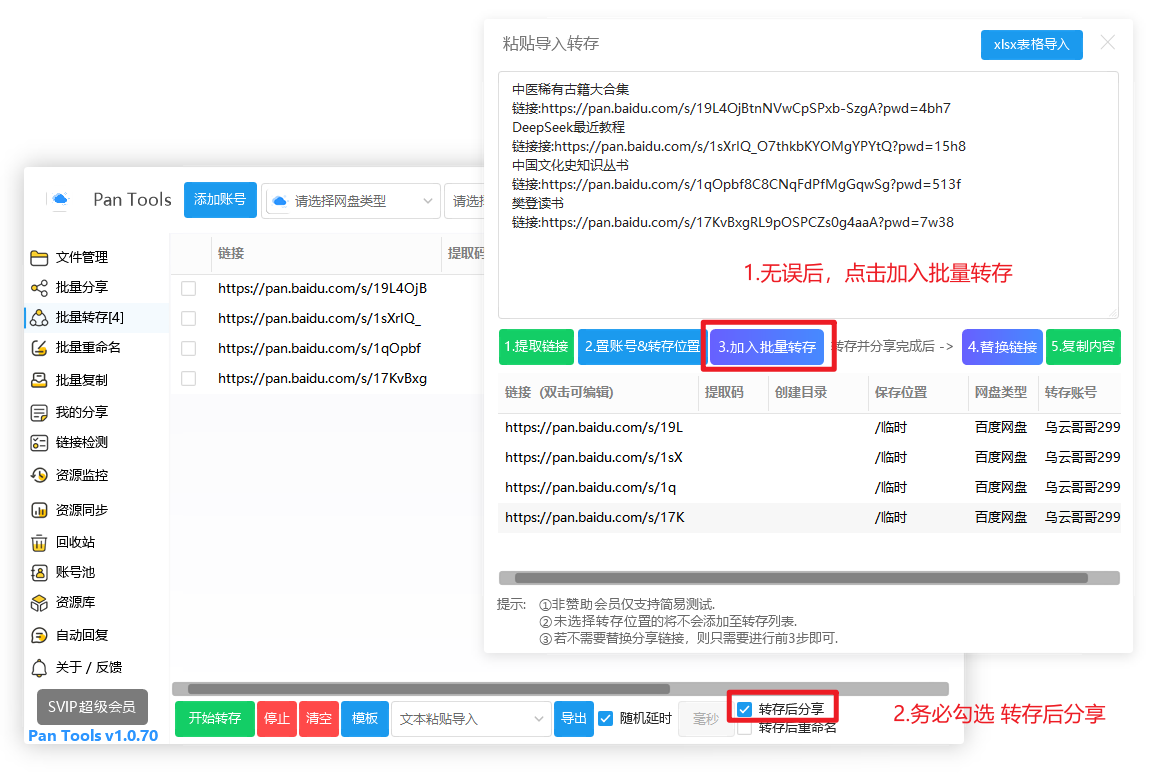Open 我的分享 menu item
This screenshot has width=1149, height=784.
(x=97, y=413)
